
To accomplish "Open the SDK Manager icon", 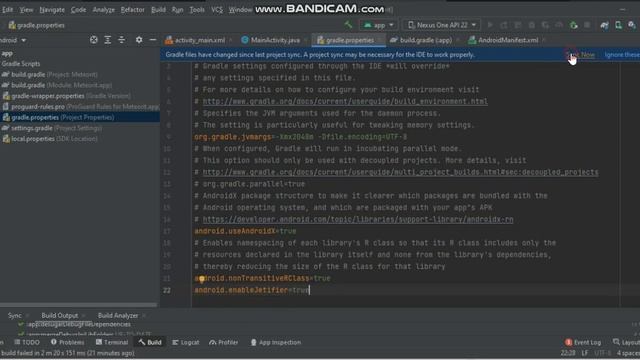I will [x=632, y=25].
